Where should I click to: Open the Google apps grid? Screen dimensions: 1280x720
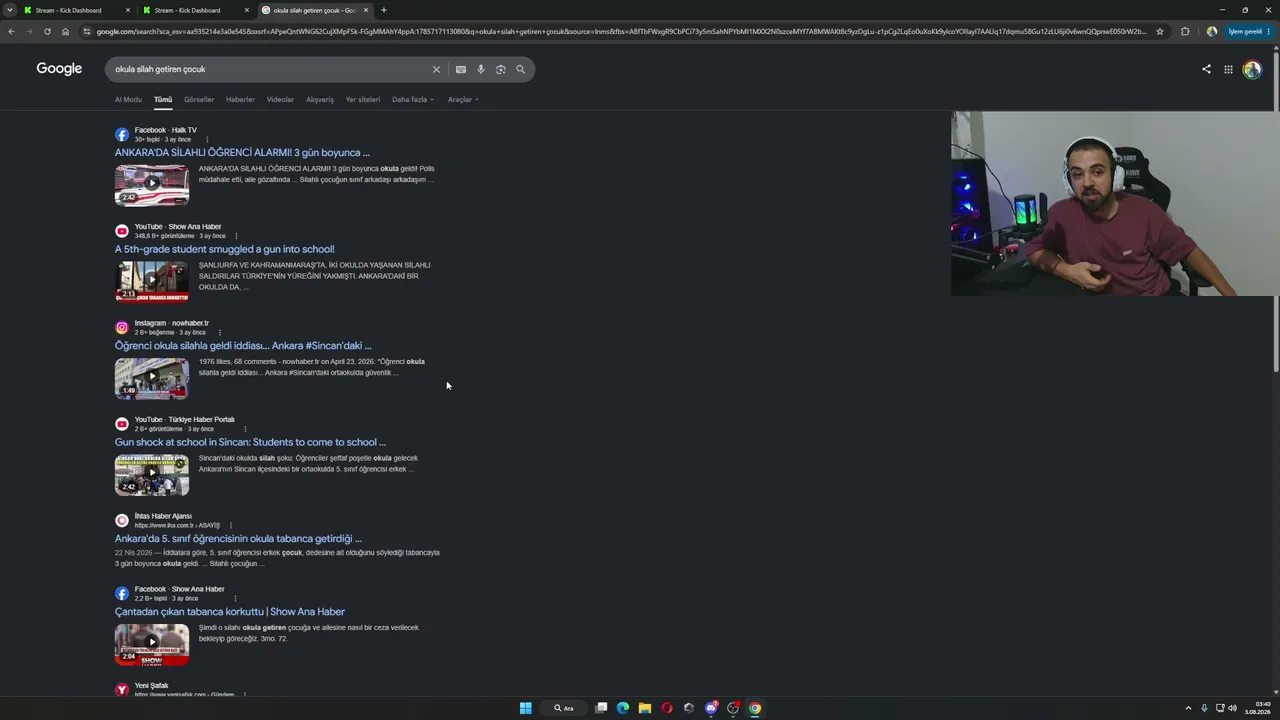tap(1228, 69)
